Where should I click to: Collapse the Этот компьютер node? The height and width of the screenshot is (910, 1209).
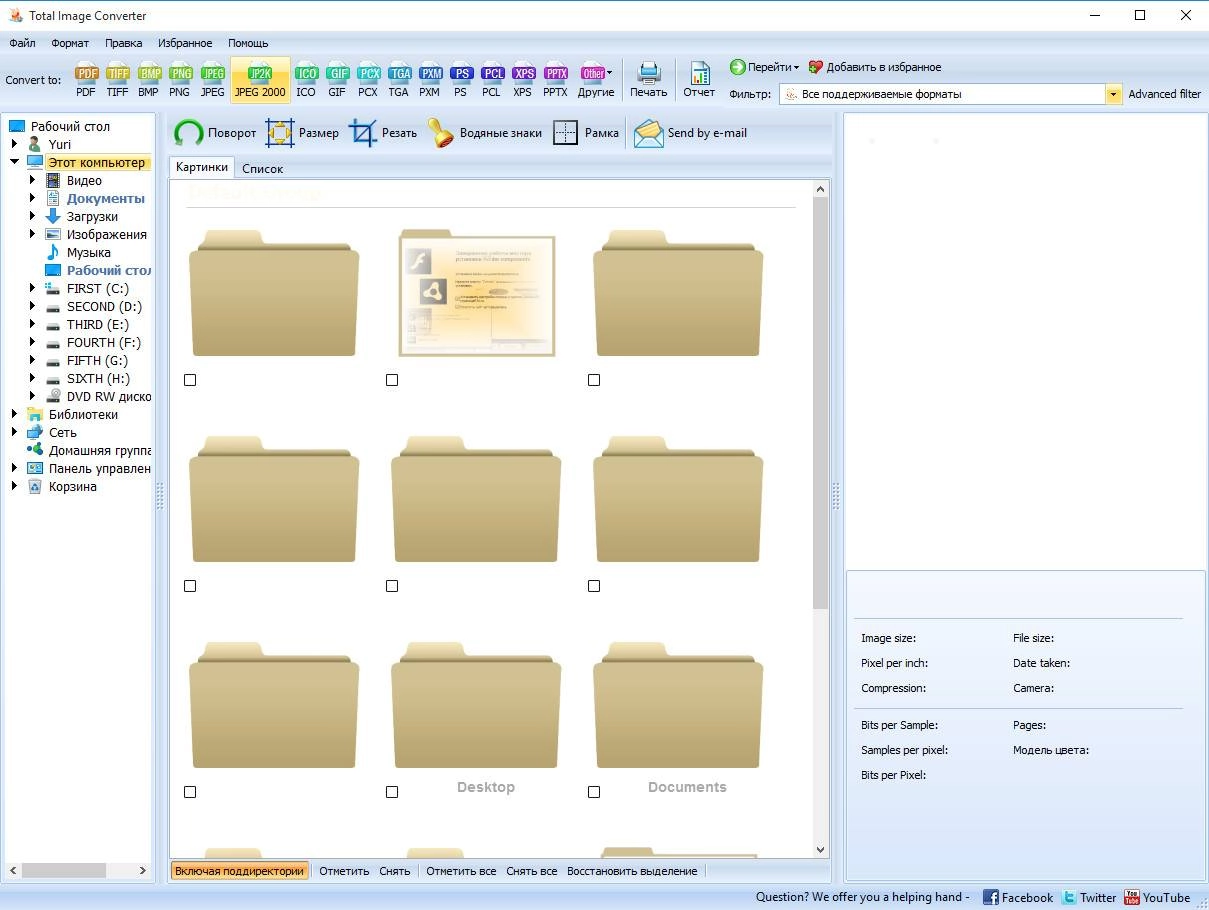tap(15, 162)
